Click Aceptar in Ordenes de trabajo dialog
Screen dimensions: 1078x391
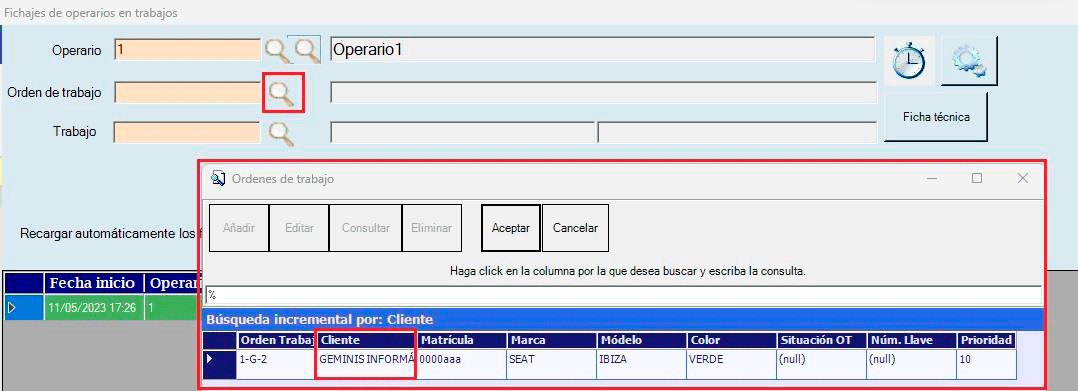coord(510,228)
